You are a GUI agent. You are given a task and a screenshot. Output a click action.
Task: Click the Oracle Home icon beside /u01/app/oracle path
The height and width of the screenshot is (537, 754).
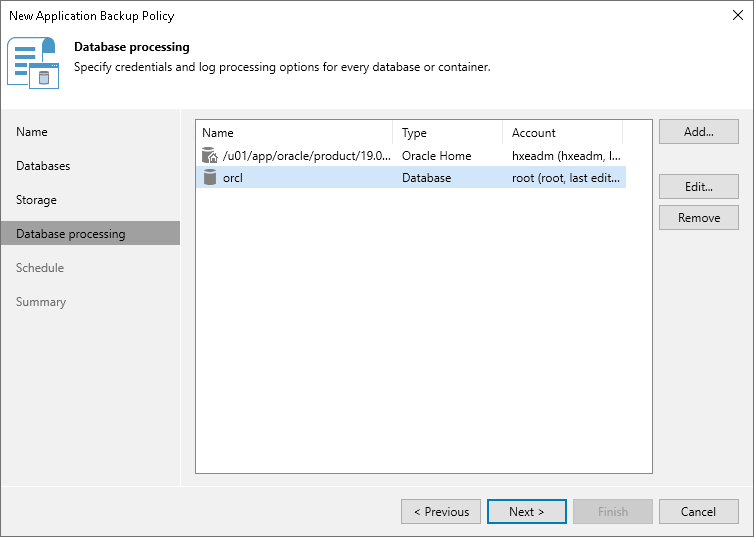(210, 155)
